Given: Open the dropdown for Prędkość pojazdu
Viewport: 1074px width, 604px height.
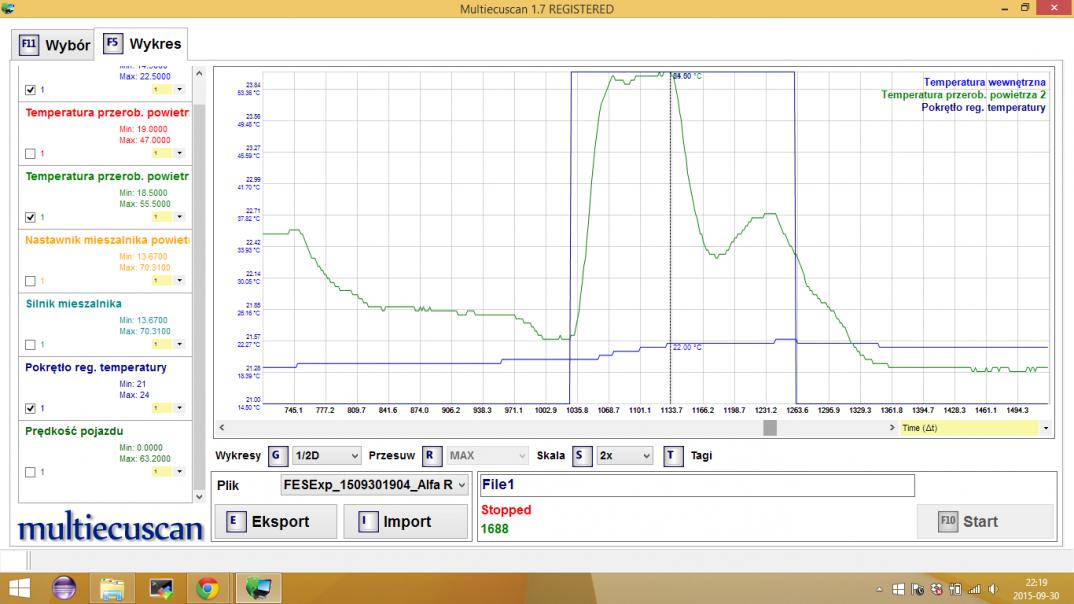Looking at the screenshot, I should tap(179, 472).
